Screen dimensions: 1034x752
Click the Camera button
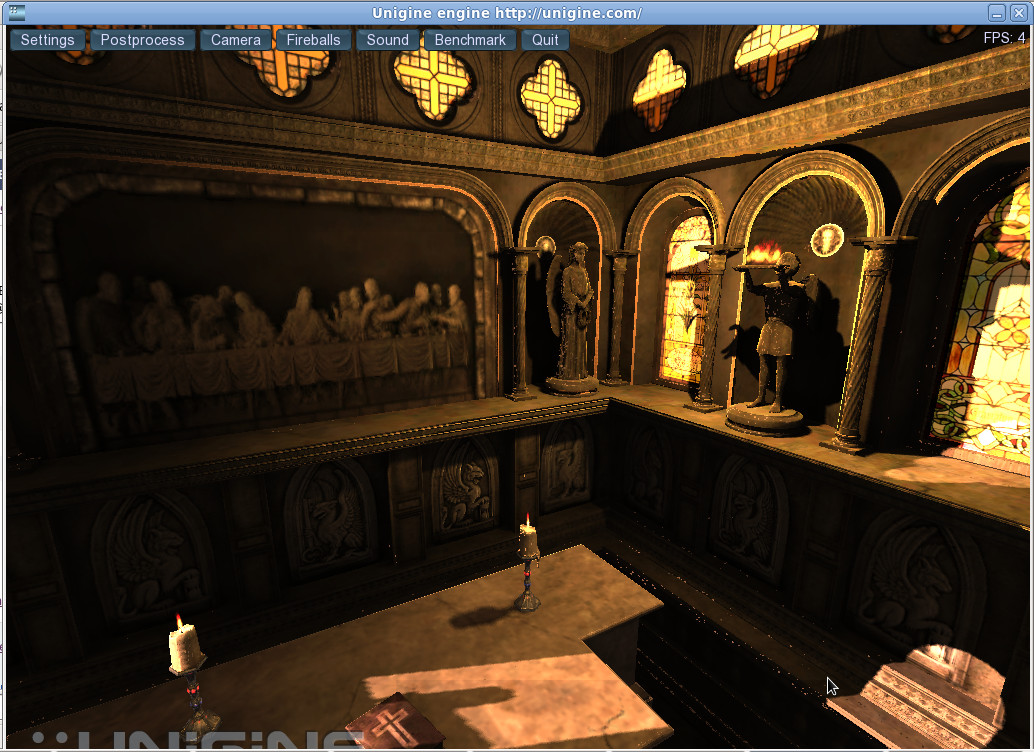click(236, 40)
